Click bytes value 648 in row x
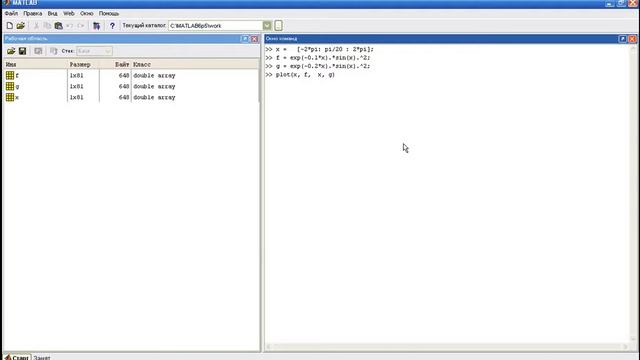The height and width of the screenshot is (360, 640). (x=124, y=97)
